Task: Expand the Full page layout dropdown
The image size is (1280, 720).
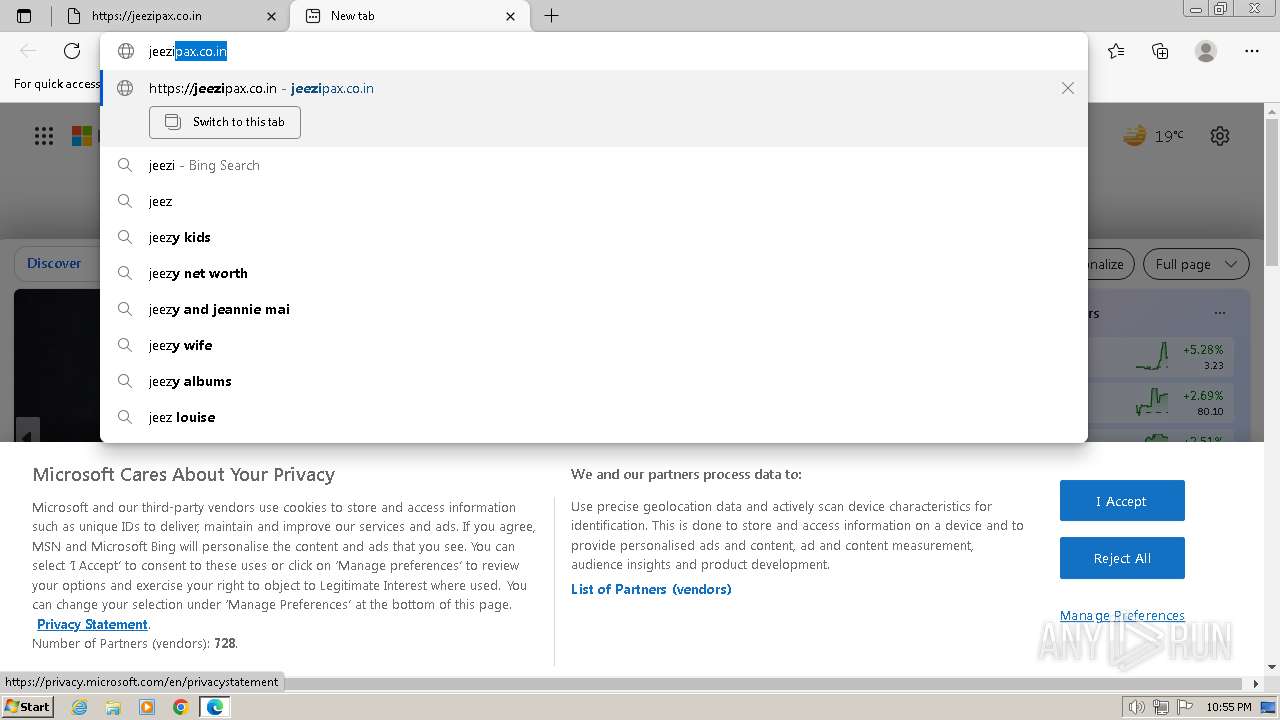Action: pos(1196,264)
